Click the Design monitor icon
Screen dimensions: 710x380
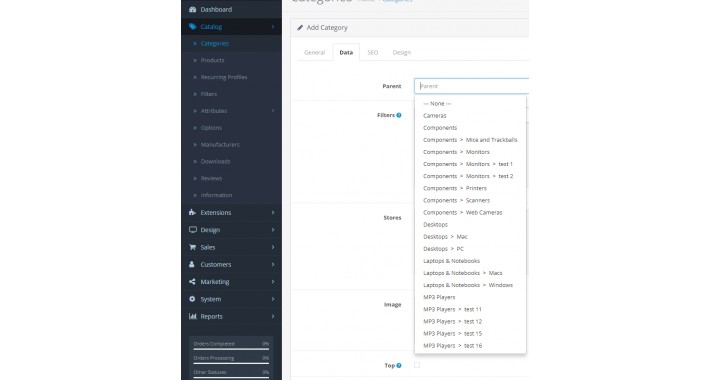point(192,230)
